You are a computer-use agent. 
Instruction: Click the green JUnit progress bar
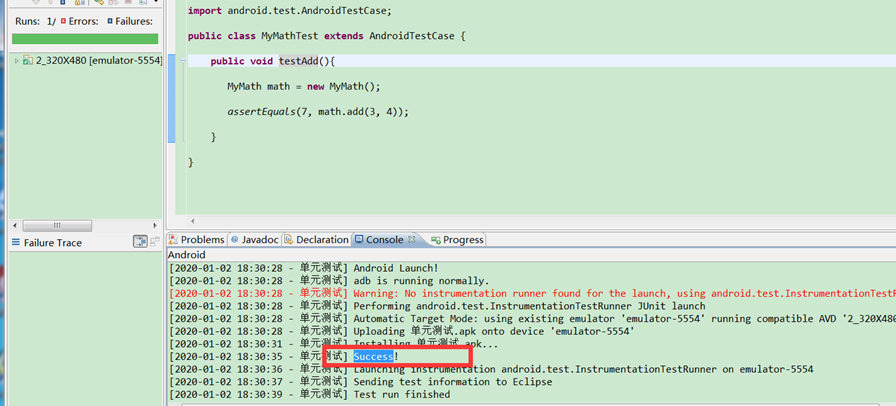[85, 38]
